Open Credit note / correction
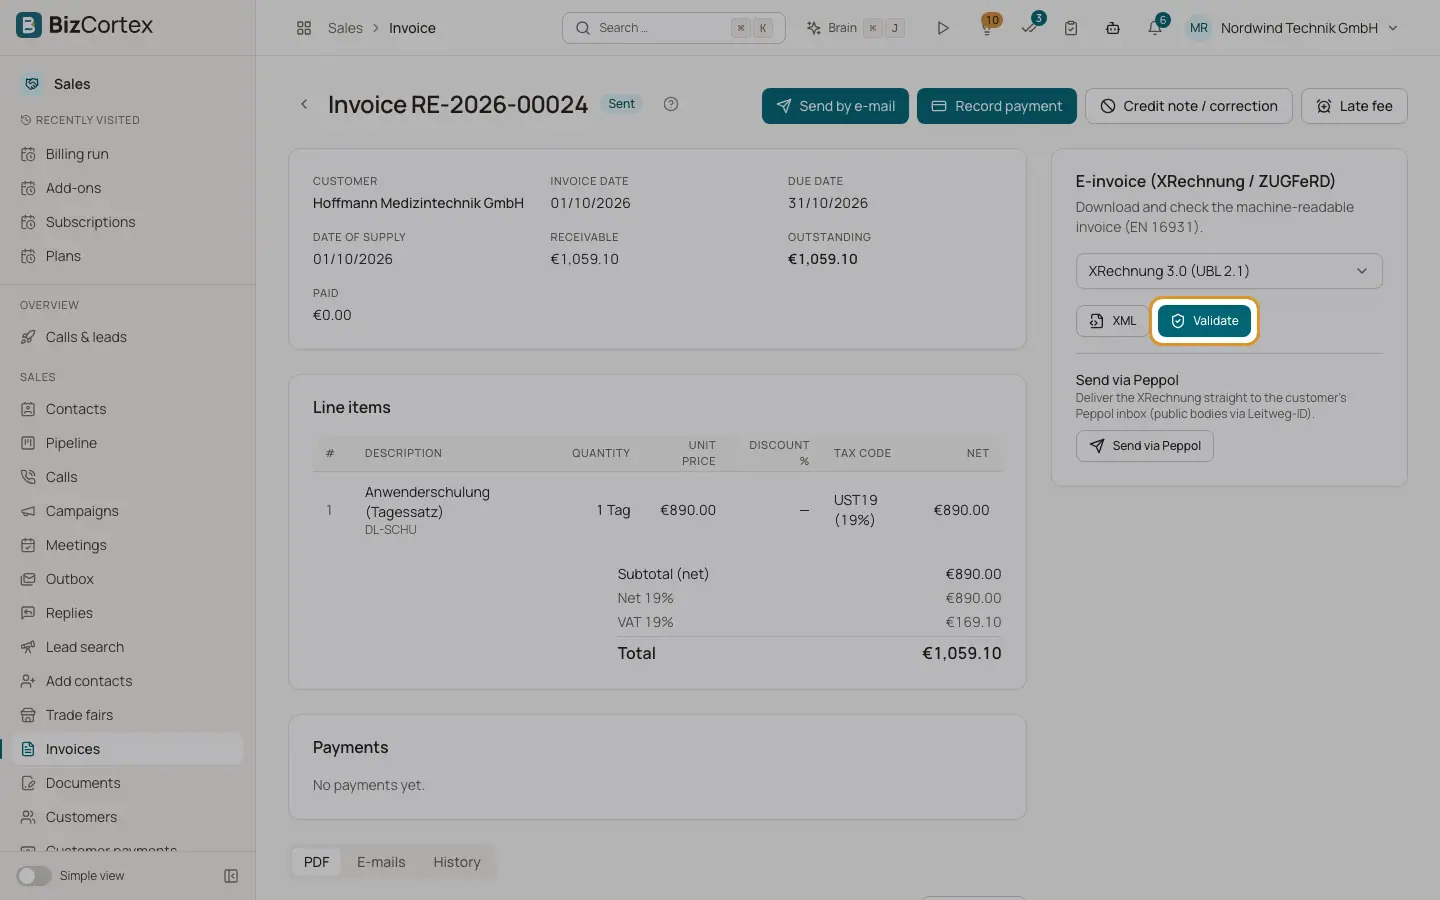Image resolution: width=1440 pixels, height=900 pixels. tap(1188, 106)
